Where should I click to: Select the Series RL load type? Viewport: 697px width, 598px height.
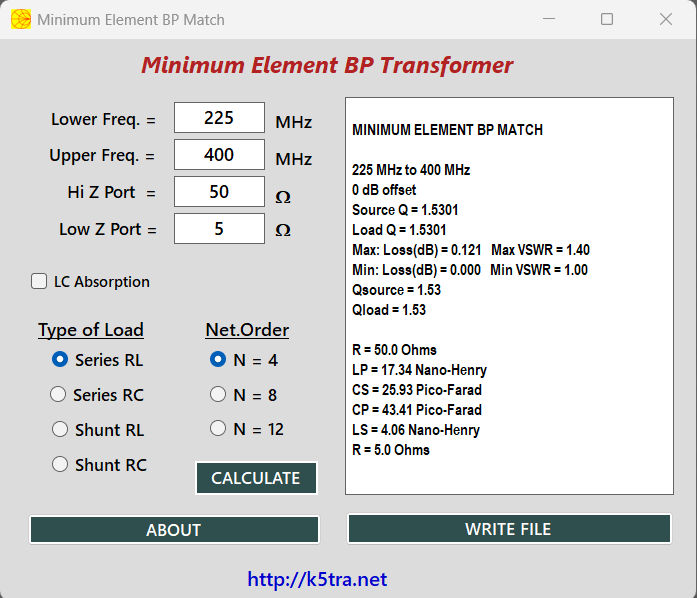coord(60,360)
